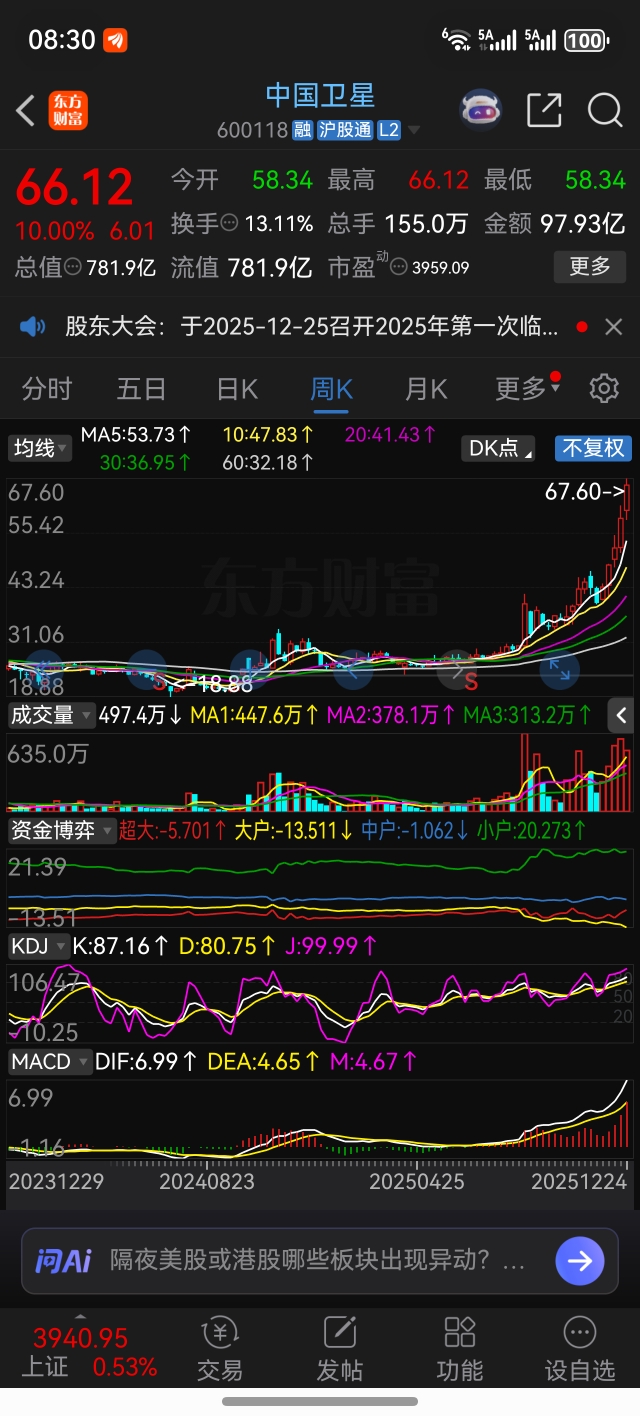Send the 问AI query with the arrow button
640x1416 pixels.
point(580,1261)
